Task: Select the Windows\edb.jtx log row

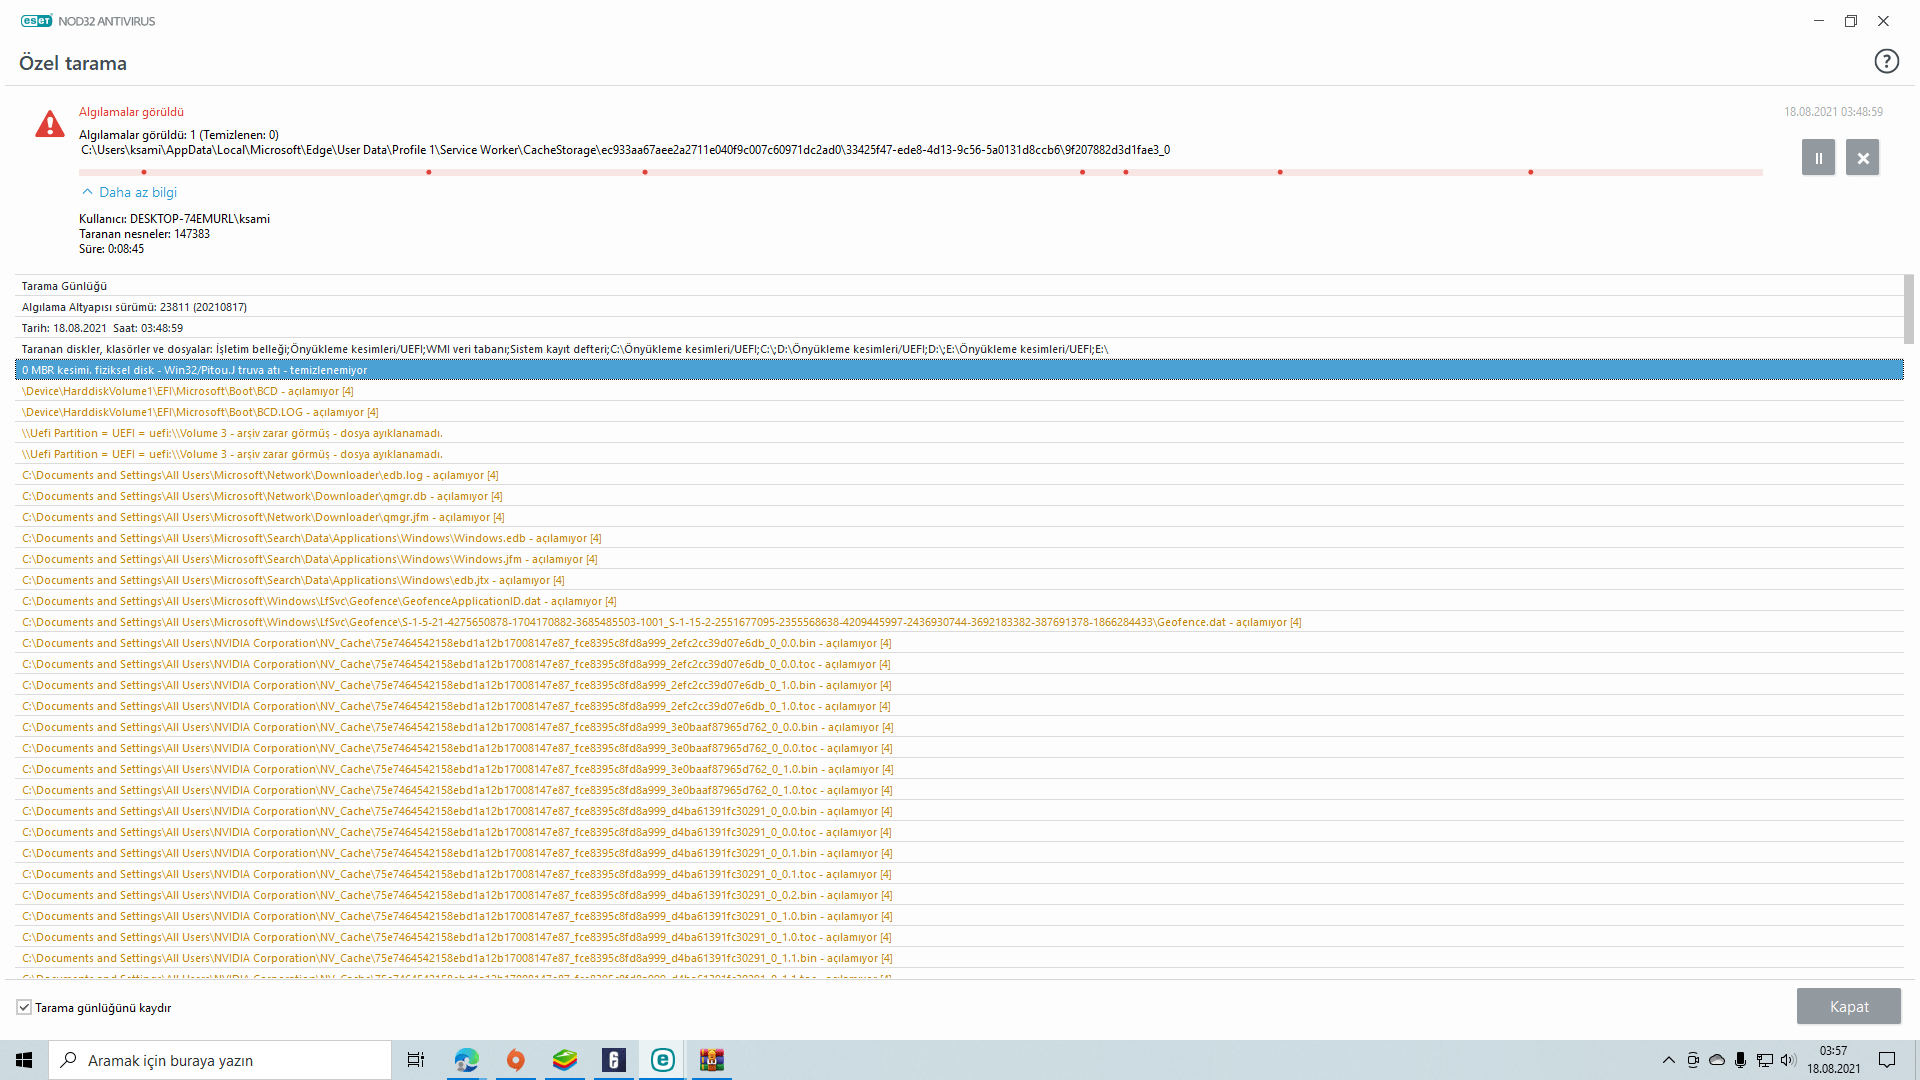Action: click(959, 580)
